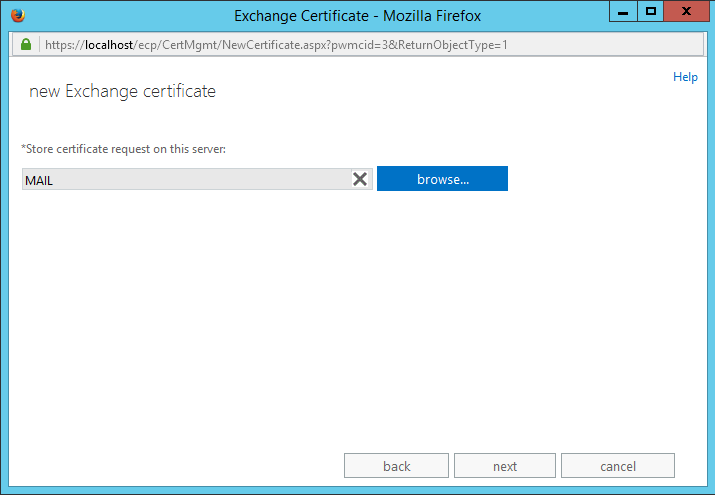
Task: Proceed with the next button
Action: point(505,466)
